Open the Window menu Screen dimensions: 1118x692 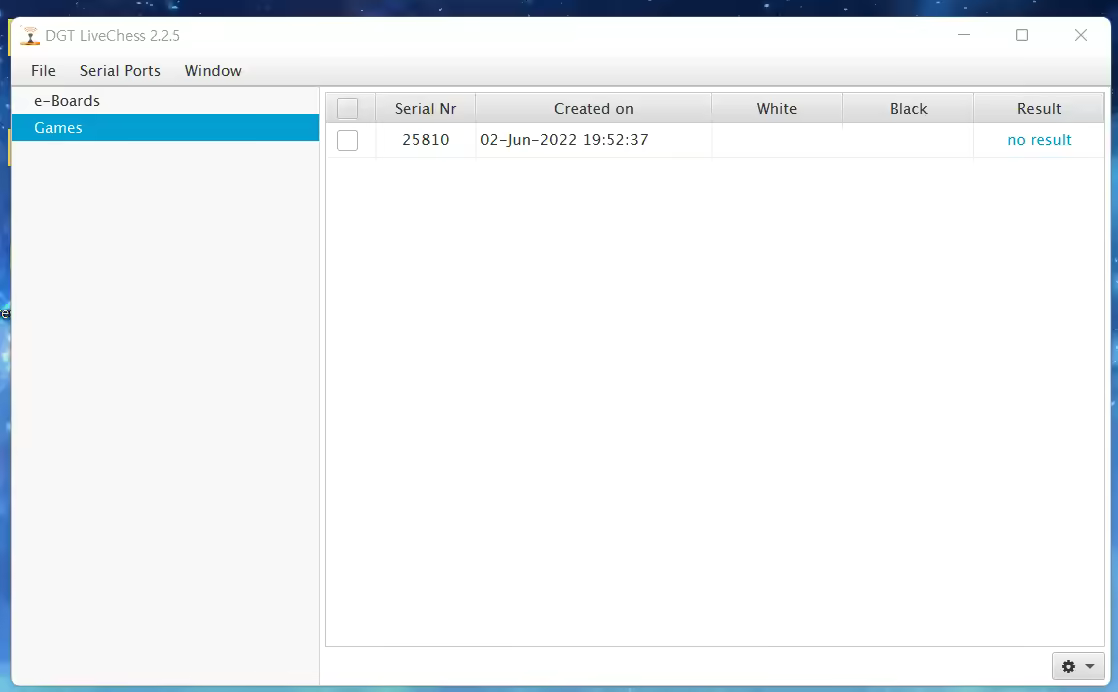(x=213, y=71)
